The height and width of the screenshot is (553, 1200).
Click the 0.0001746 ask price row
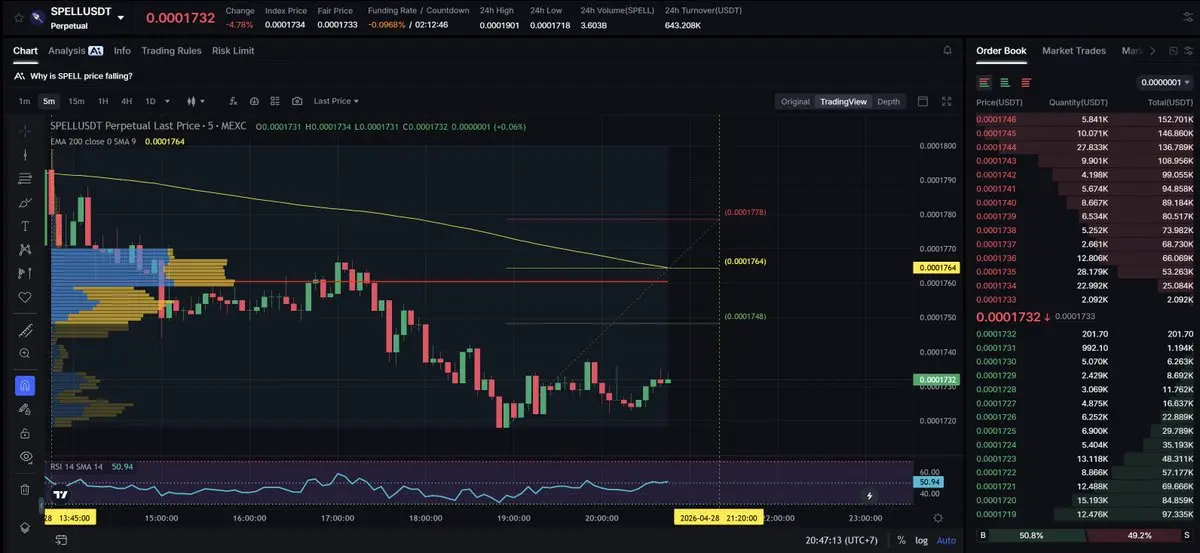point(1084,119)
